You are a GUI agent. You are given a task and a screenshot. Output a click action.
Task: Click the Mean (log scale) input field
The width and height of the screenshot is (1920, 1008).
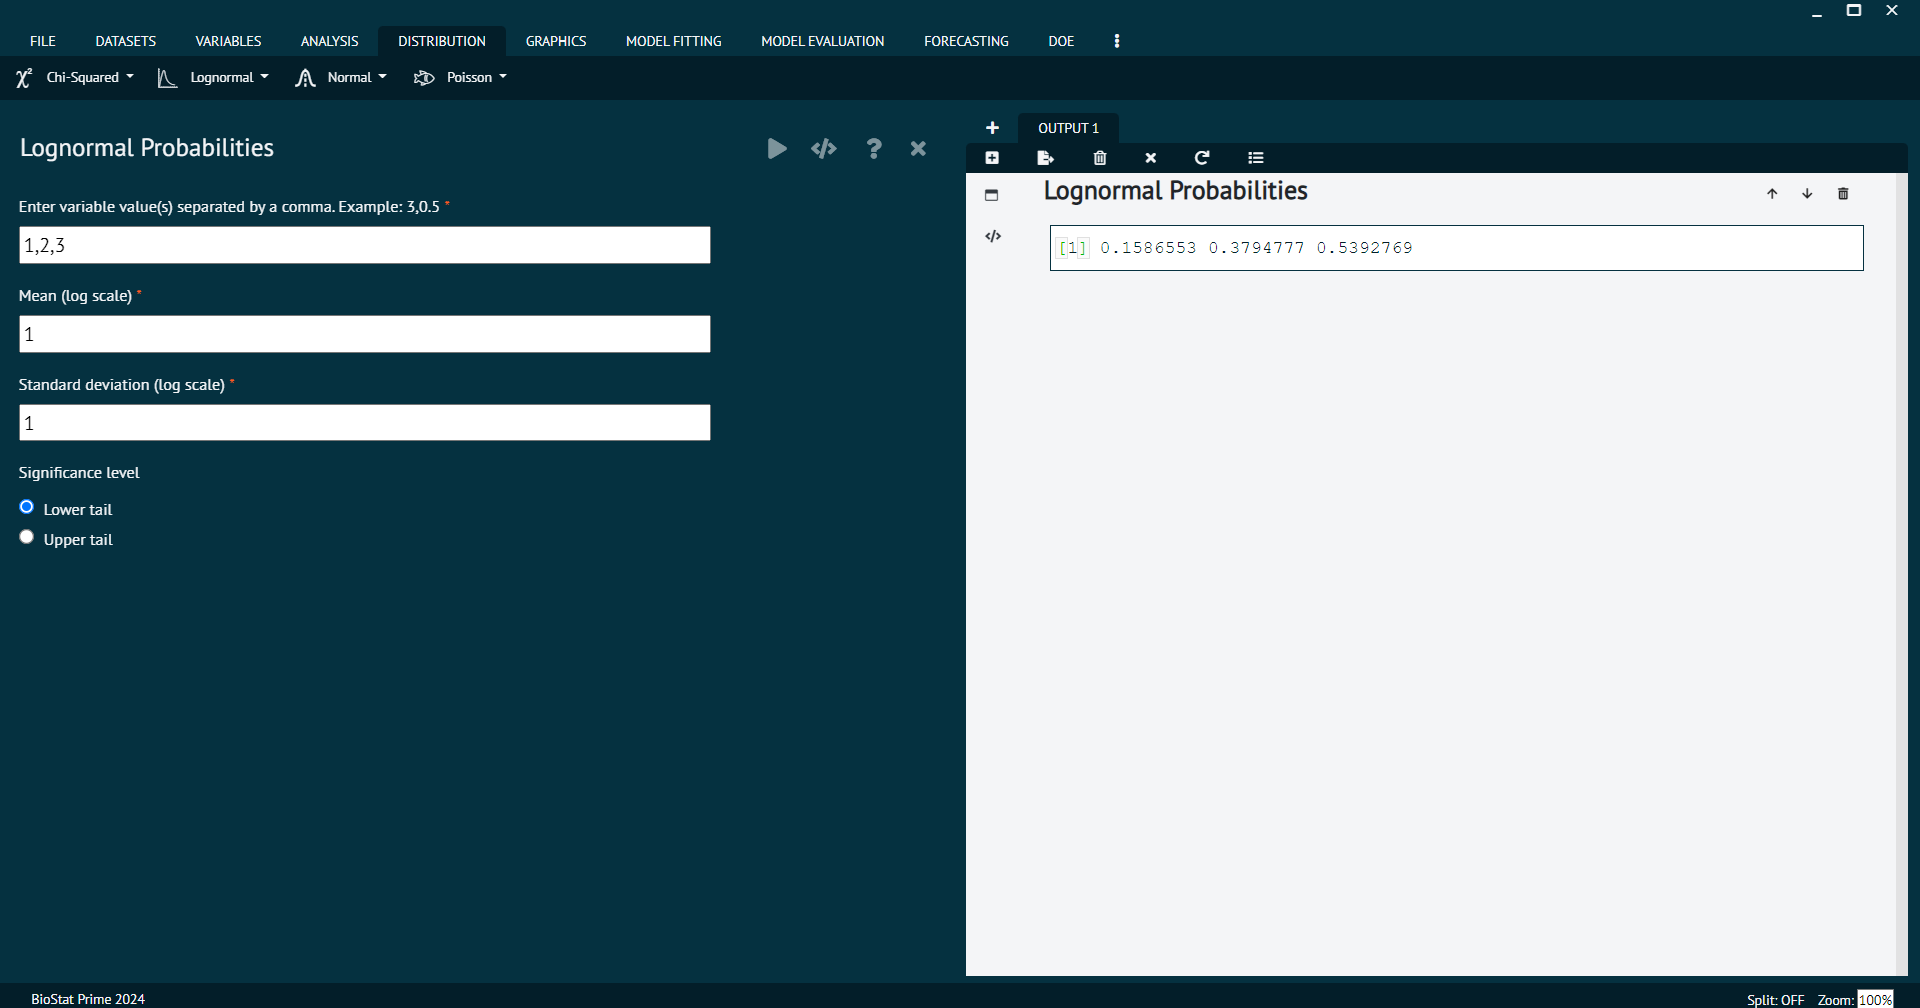click(365, 334)
